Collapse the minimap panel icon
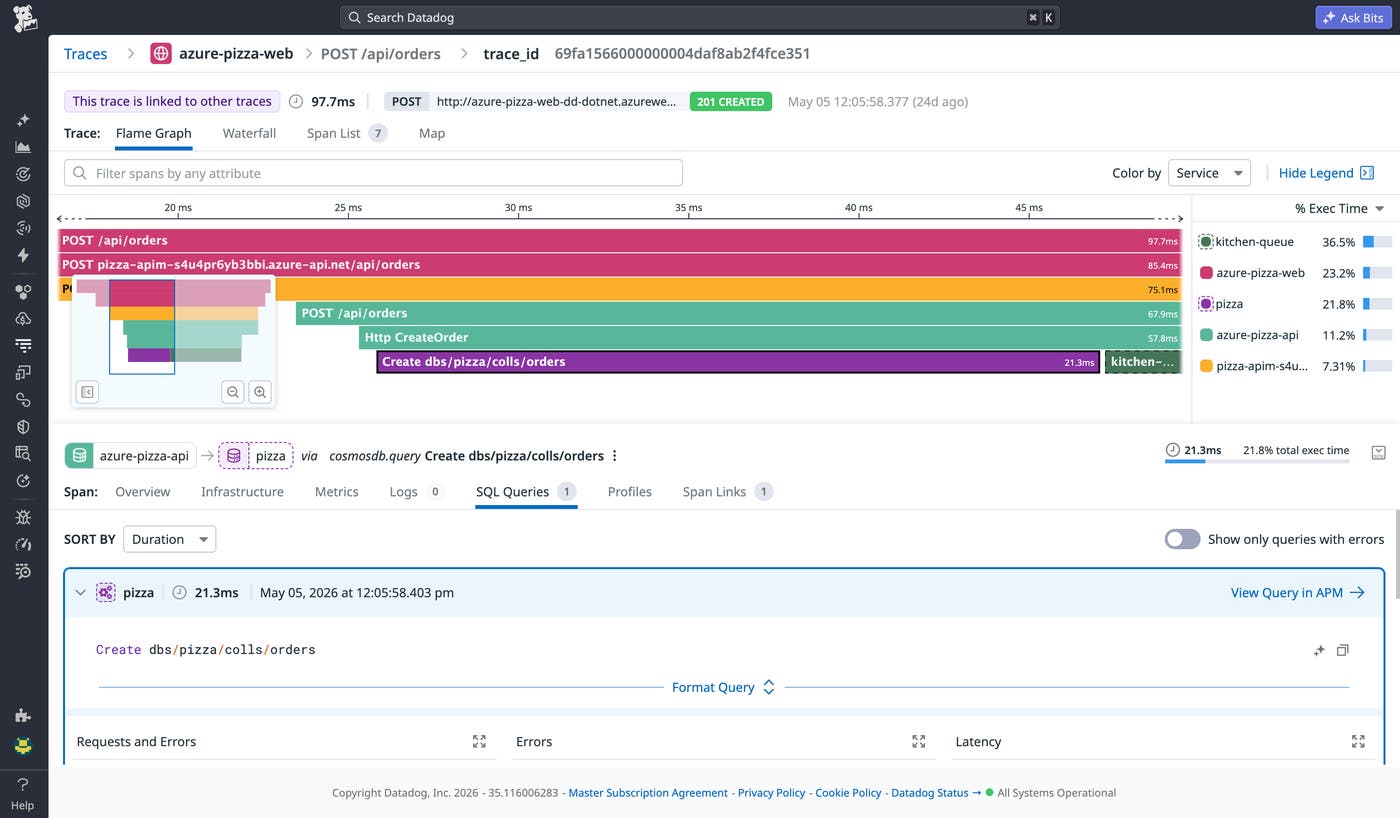Viewport: 1400px width, 818px height. point(87,392)
